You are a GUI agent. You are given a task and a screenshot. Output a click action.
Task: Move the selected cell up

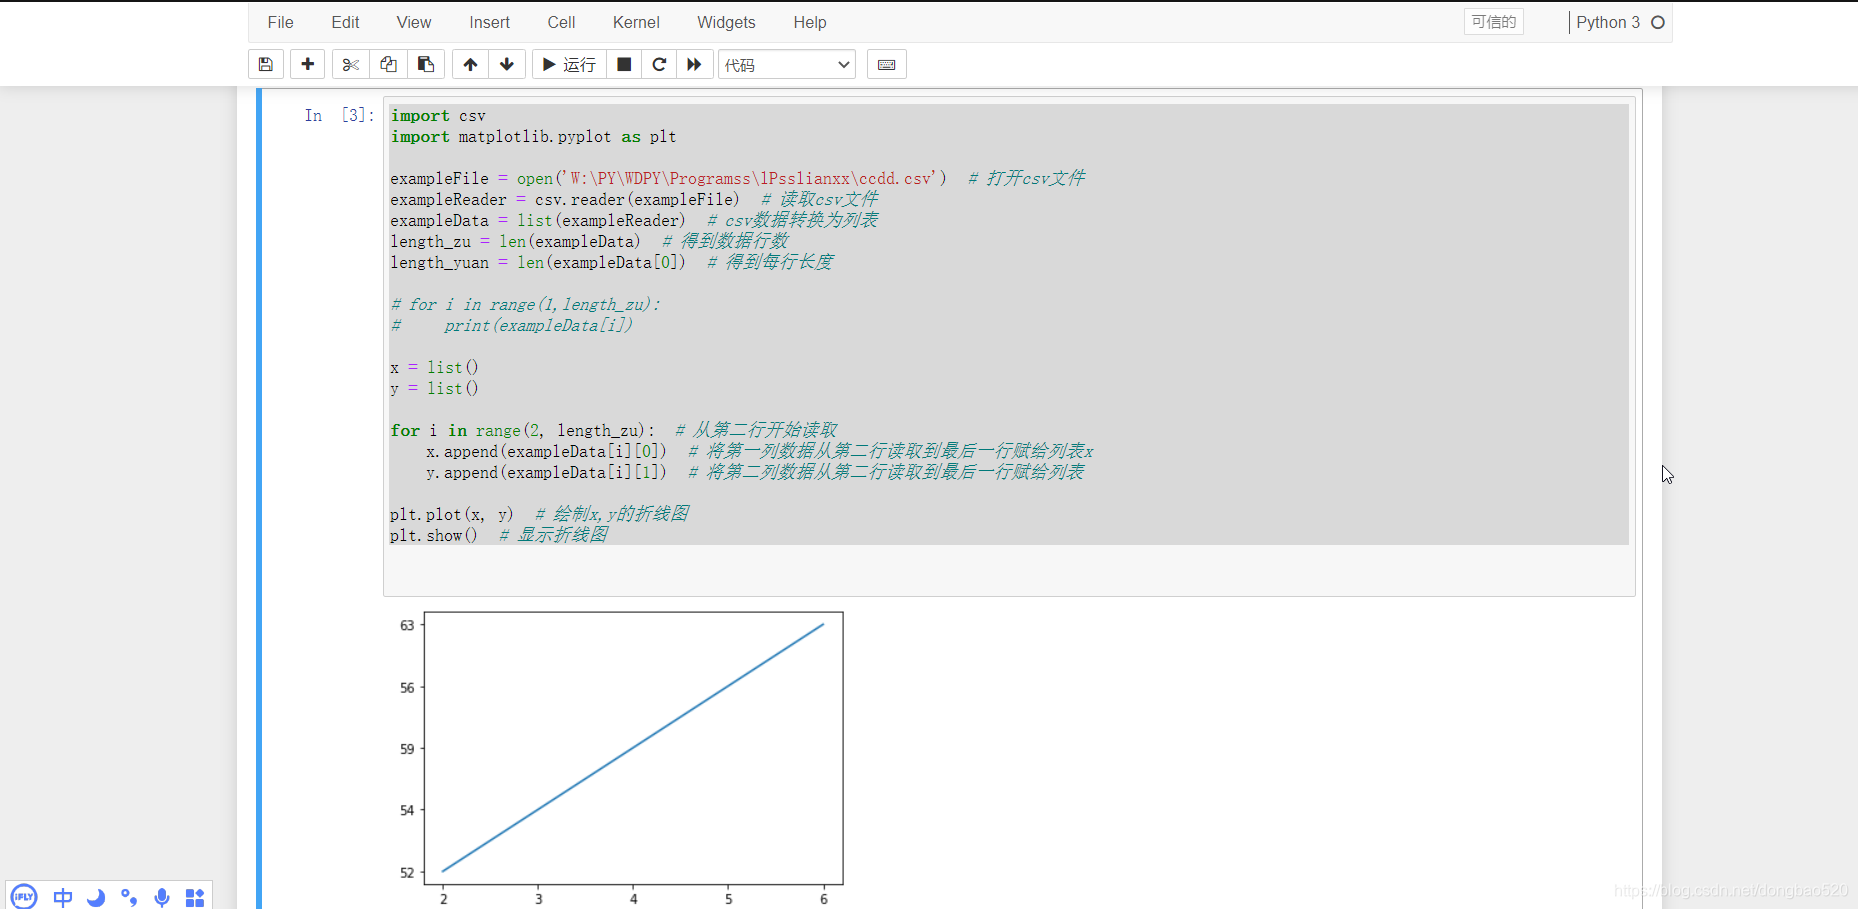(469, 64)
